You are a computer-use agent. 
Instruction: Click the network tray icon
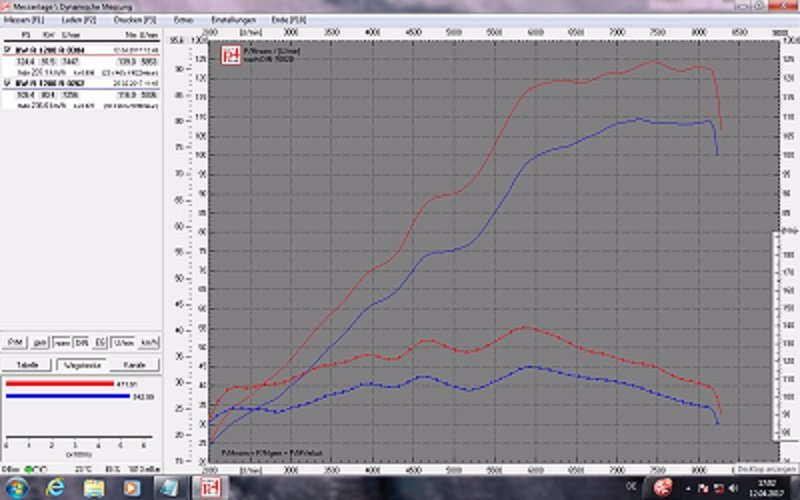718,489
